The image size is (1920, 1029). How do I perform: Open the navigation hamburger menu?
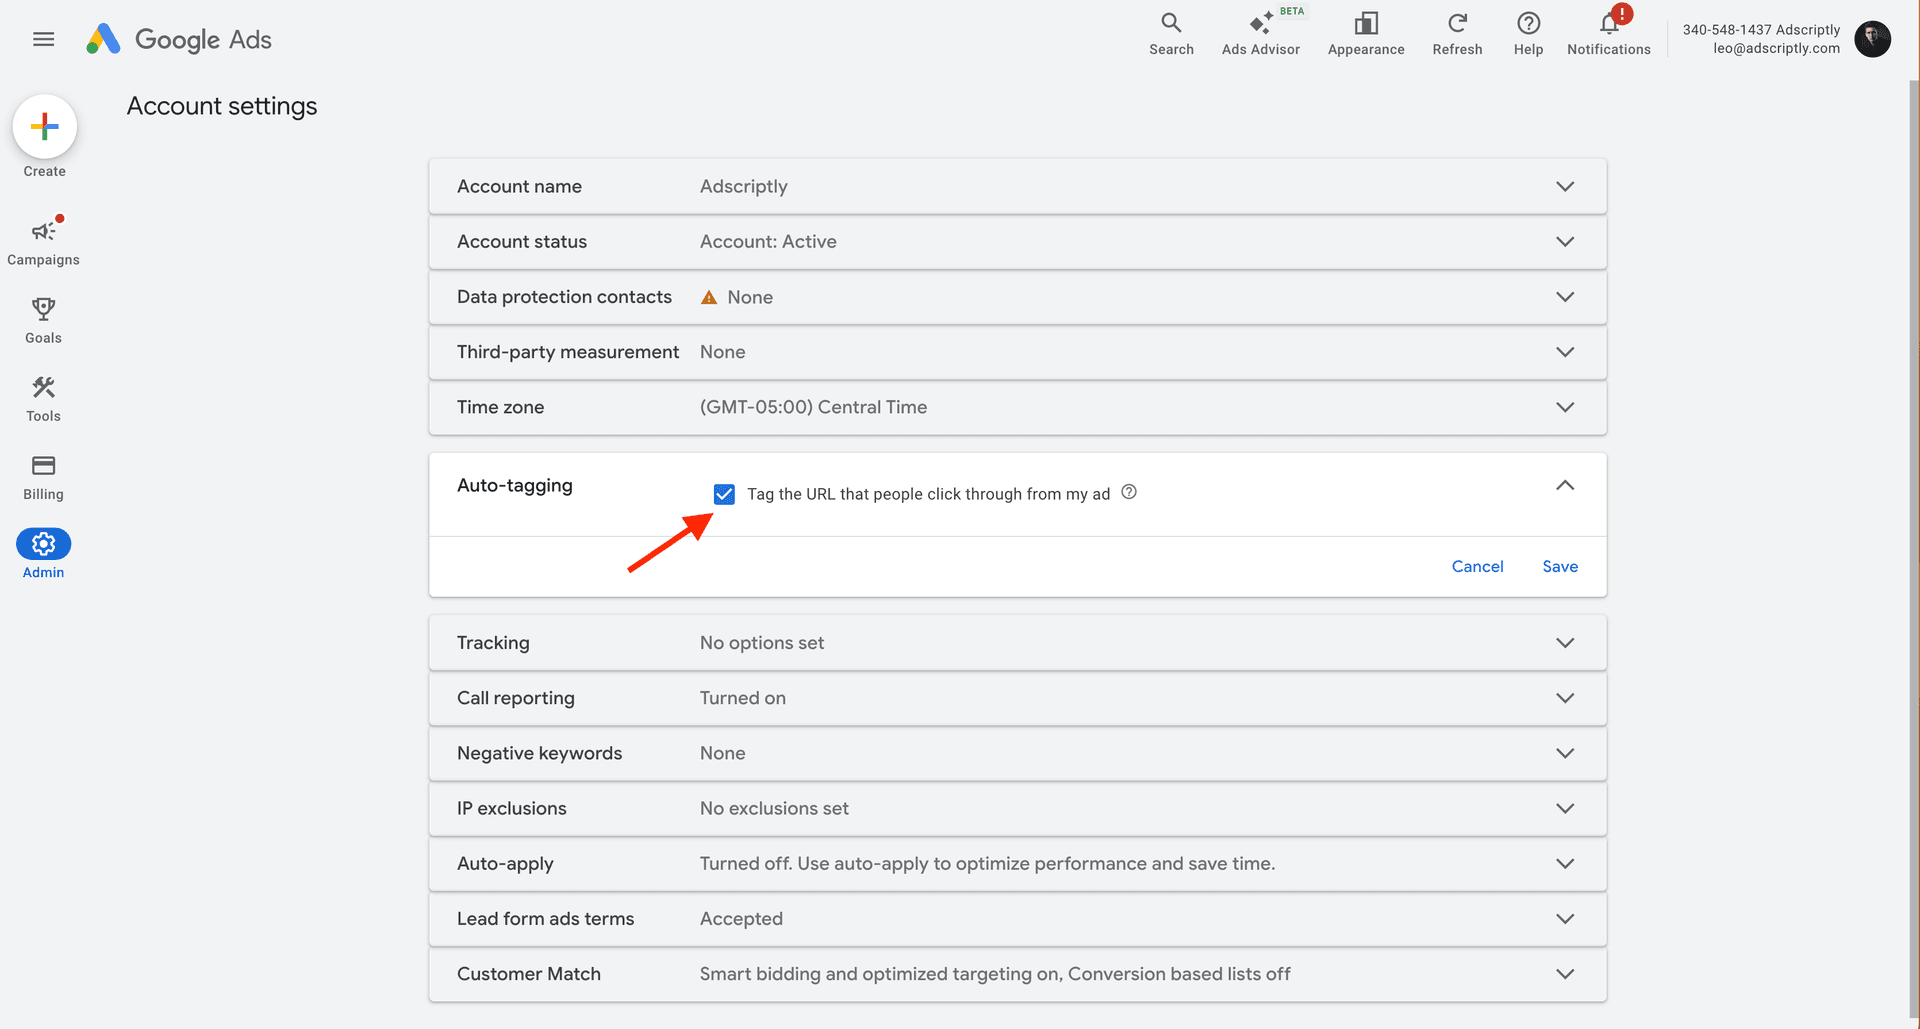pyautogui.click(x=43, y=39)
